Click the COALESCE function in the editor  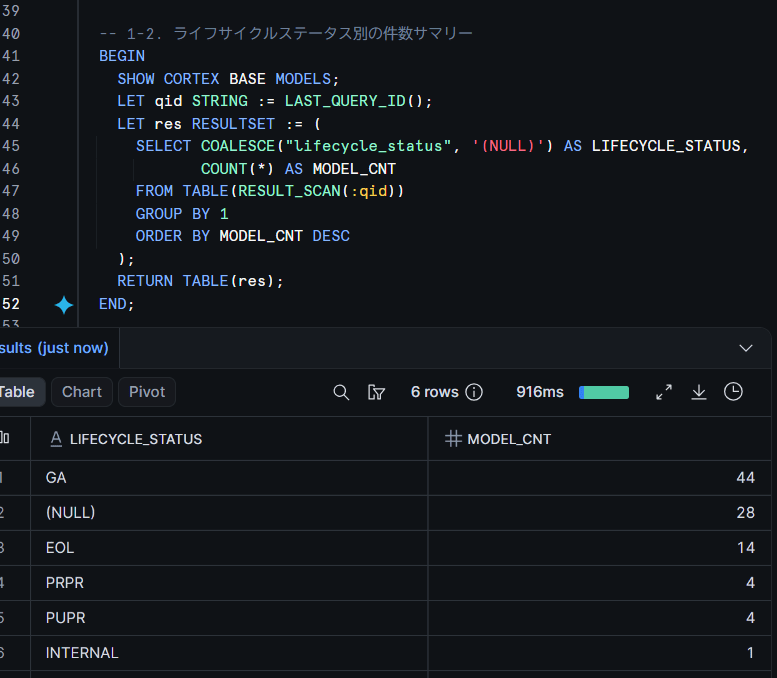[237, 146]
